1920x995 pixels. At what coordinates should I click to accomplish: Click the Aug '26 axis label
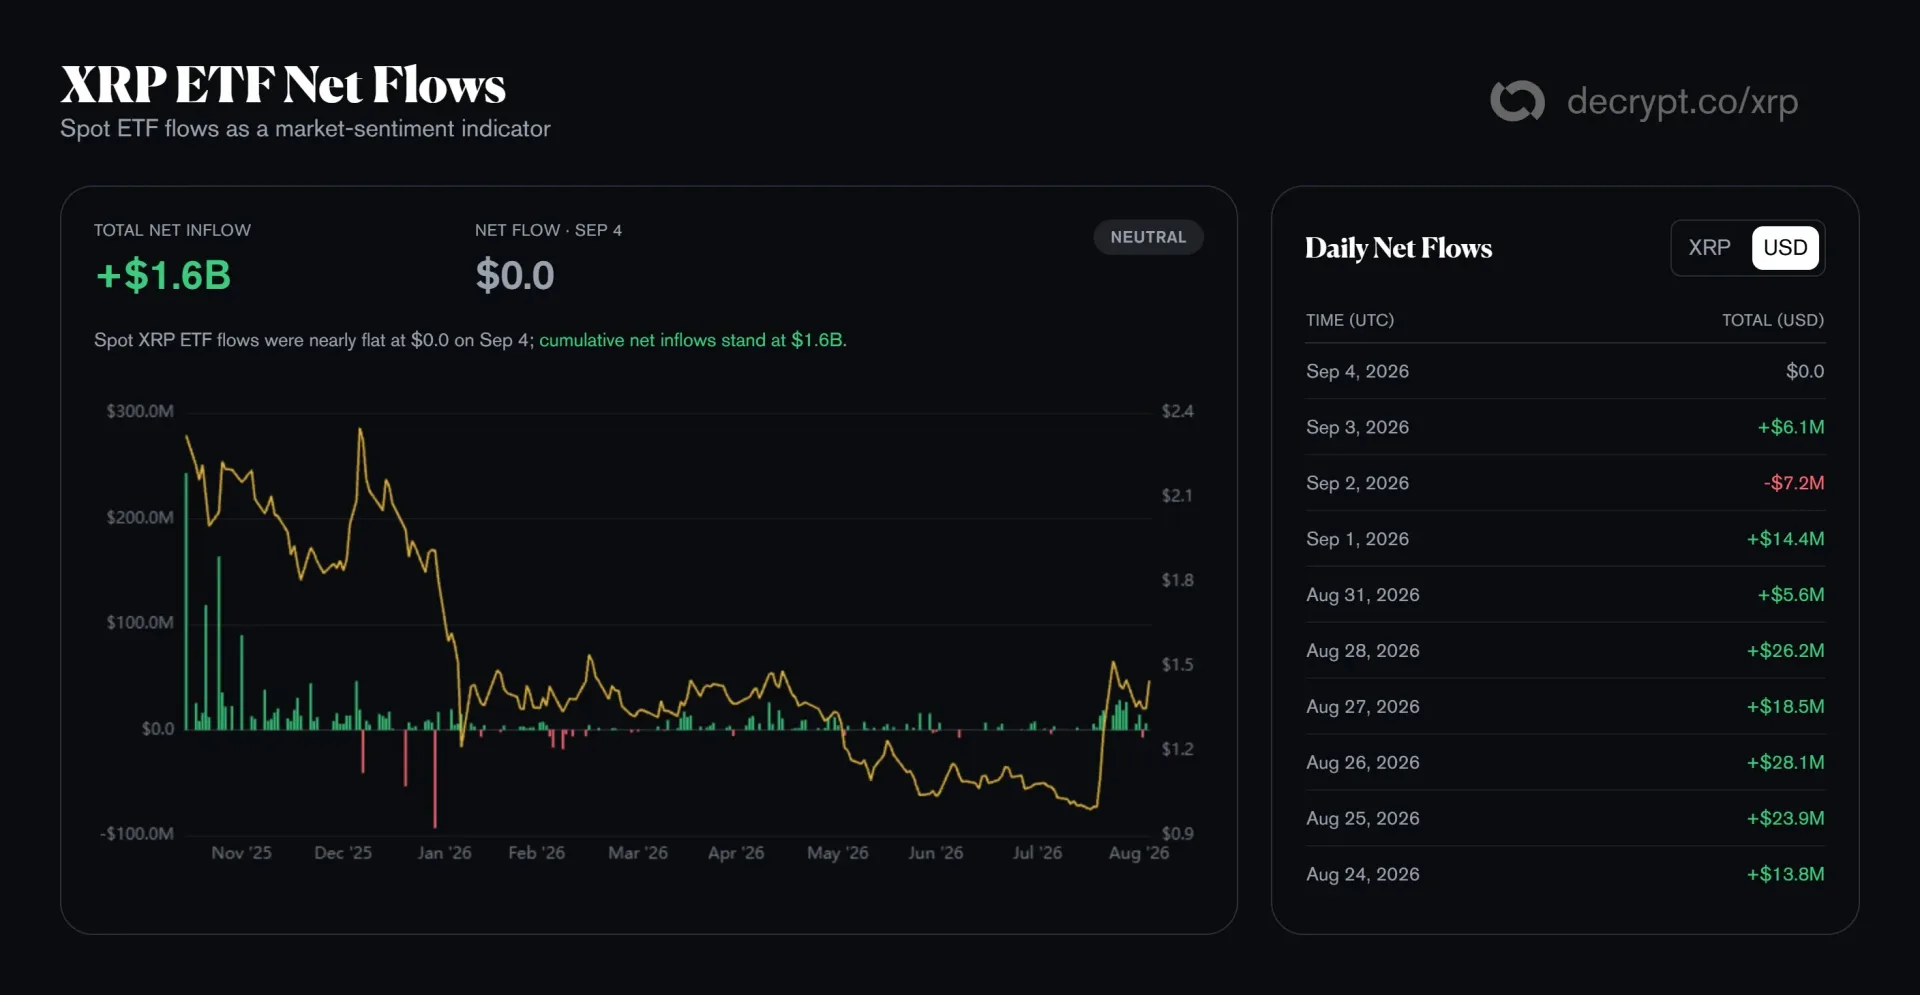coord(1138,853)
